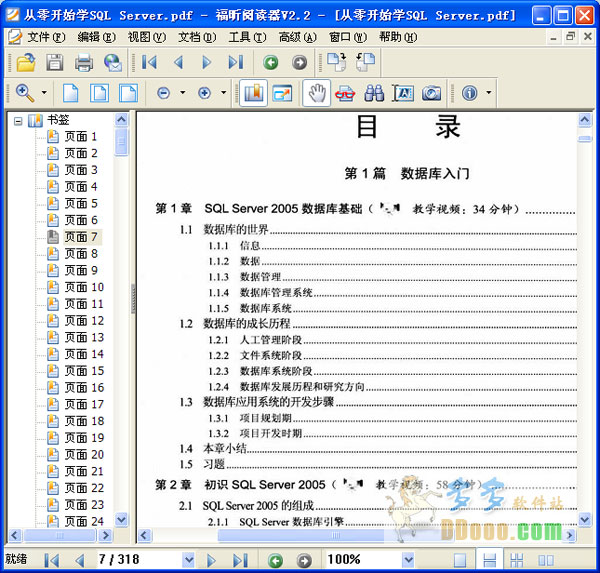This screenshot has height=573, width=600.
Task: Select the camera snapshot tool
Action: 432,93
